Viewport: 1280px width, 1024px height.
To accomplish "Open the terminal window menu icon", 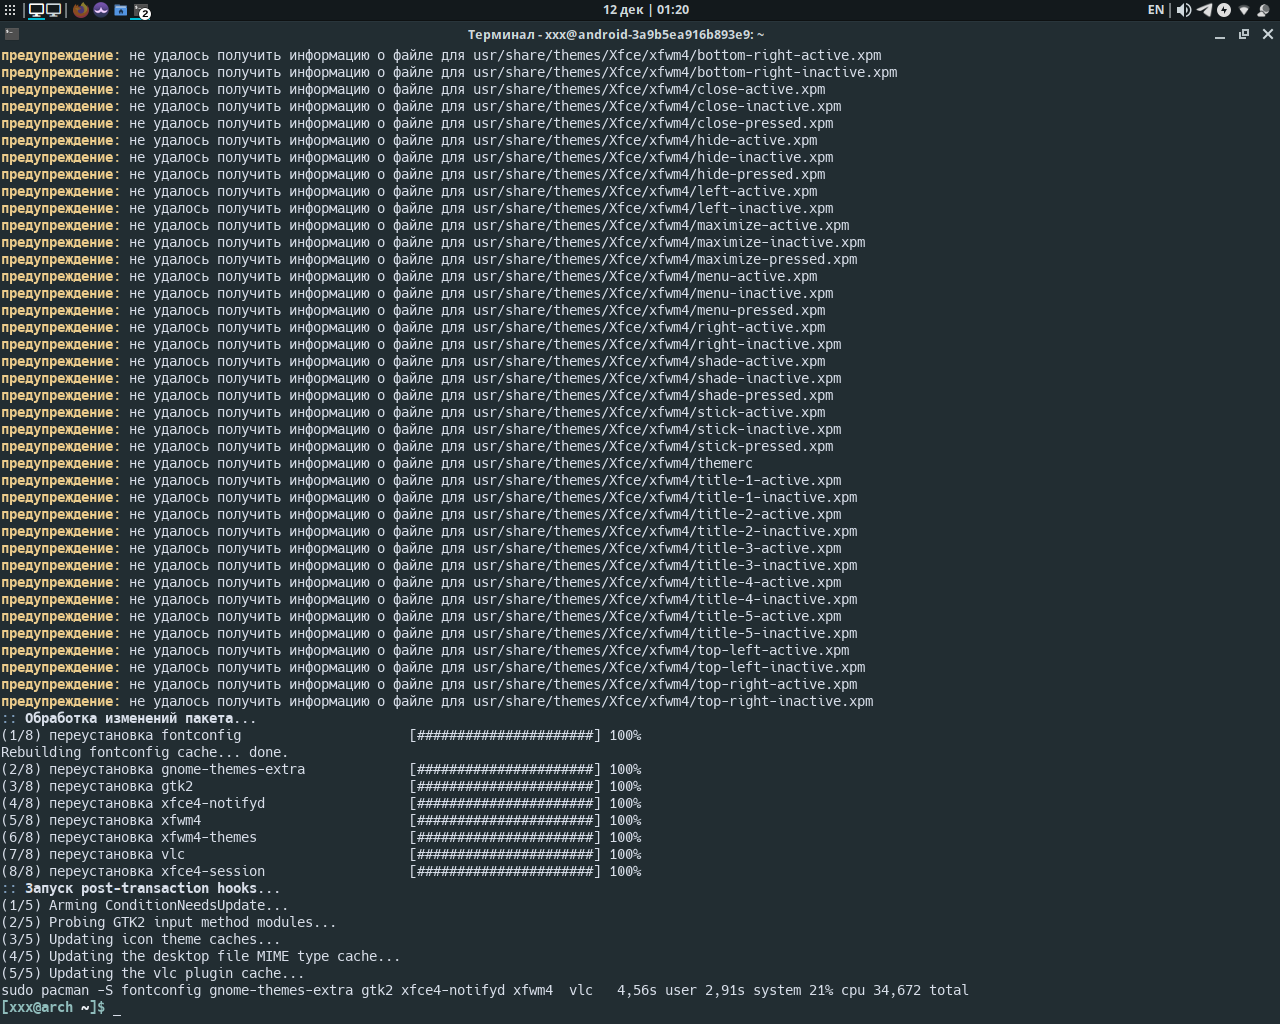I will [x=9, y=34].
